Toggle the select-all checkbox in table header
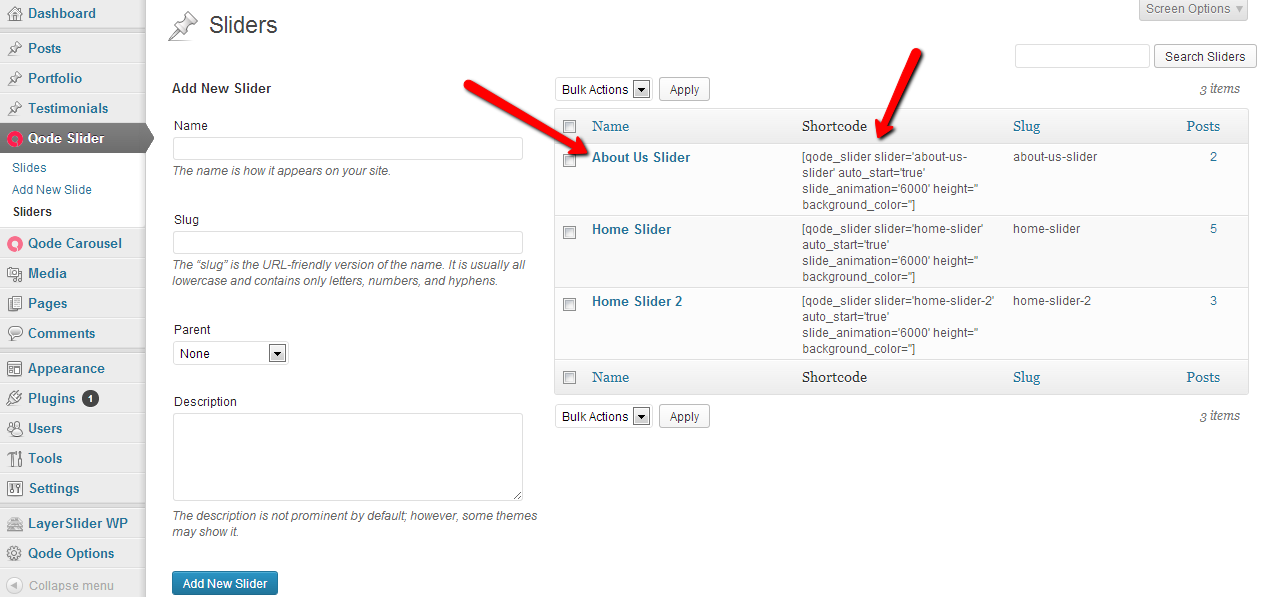Image resolution: width=1272 pixels, height=597 pixels. [x=570, y=127]
